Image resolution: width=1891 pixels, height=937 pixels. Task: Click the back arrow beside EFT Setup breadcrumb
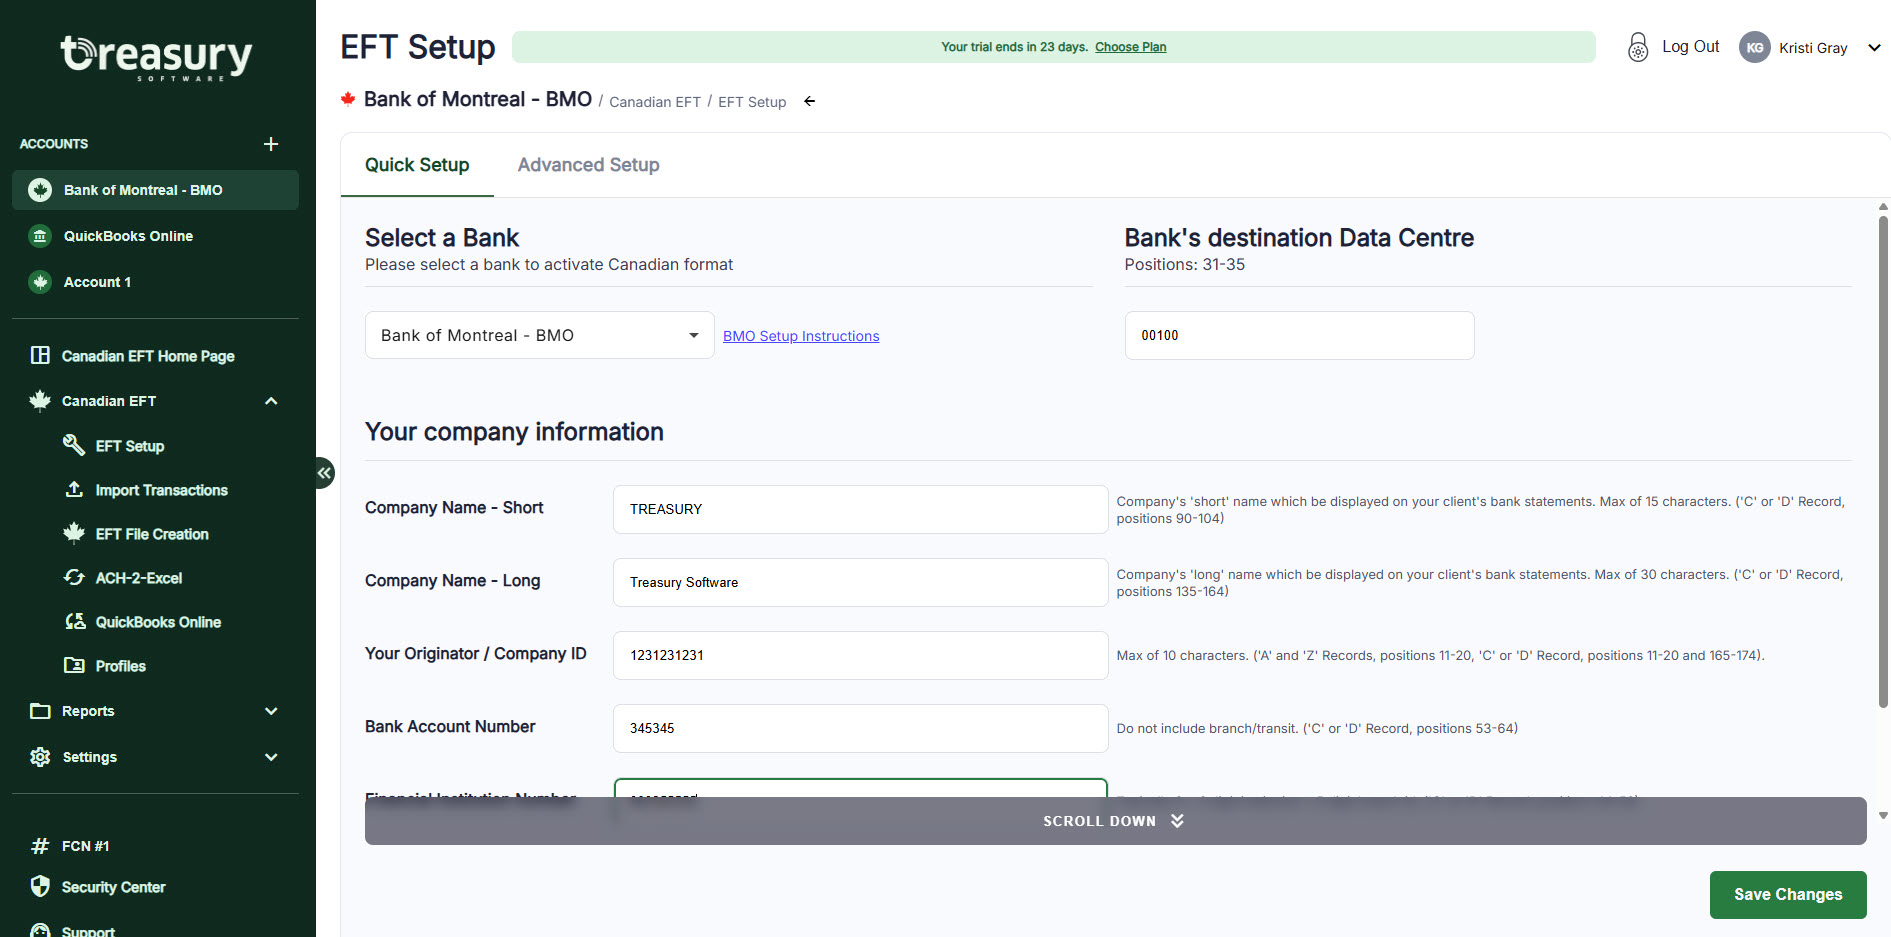(x=810, y=101)
